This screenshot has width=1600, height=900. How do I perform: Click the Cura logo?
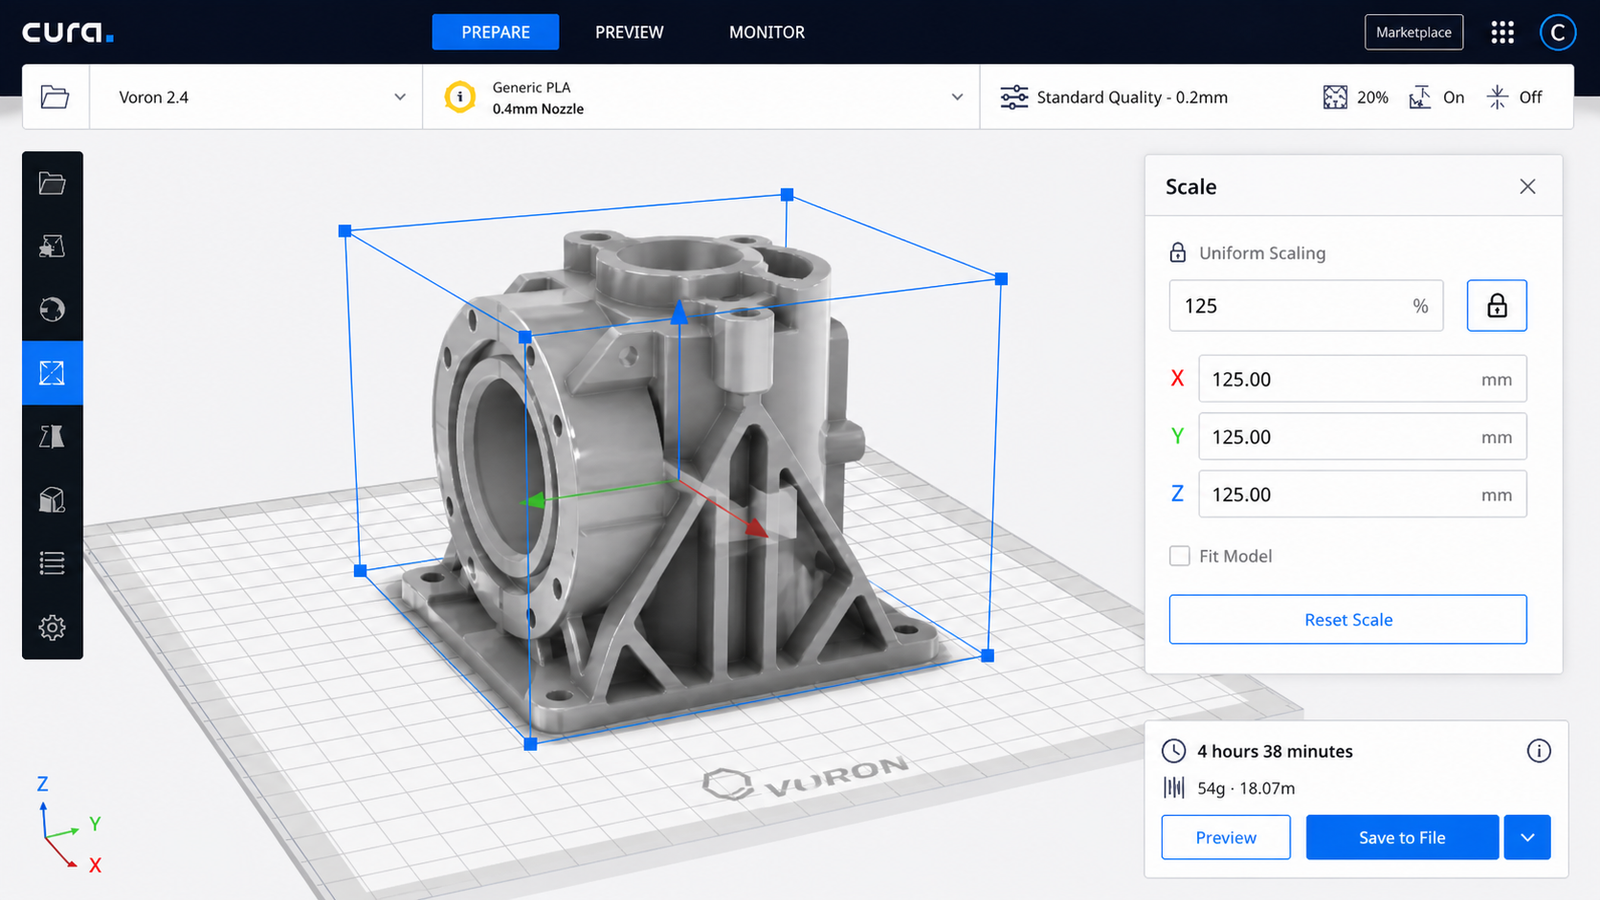click(68, 32)
